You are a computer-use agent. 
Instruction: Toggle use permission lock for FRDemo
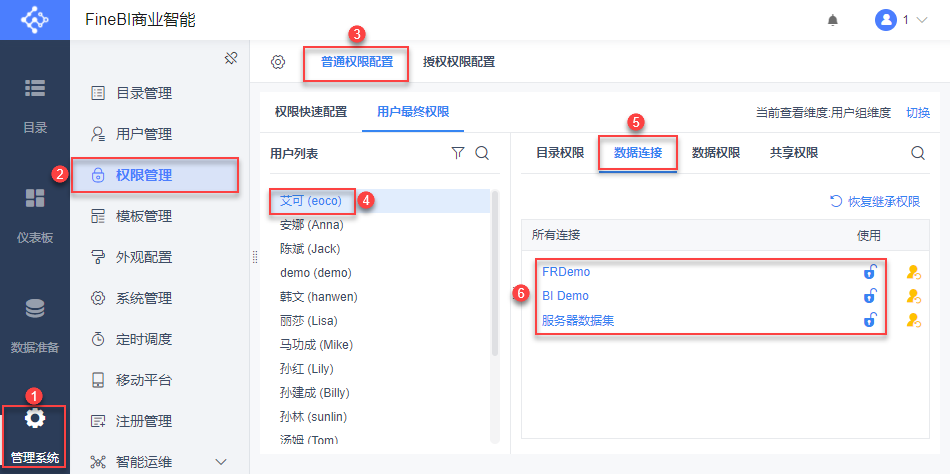870,271
